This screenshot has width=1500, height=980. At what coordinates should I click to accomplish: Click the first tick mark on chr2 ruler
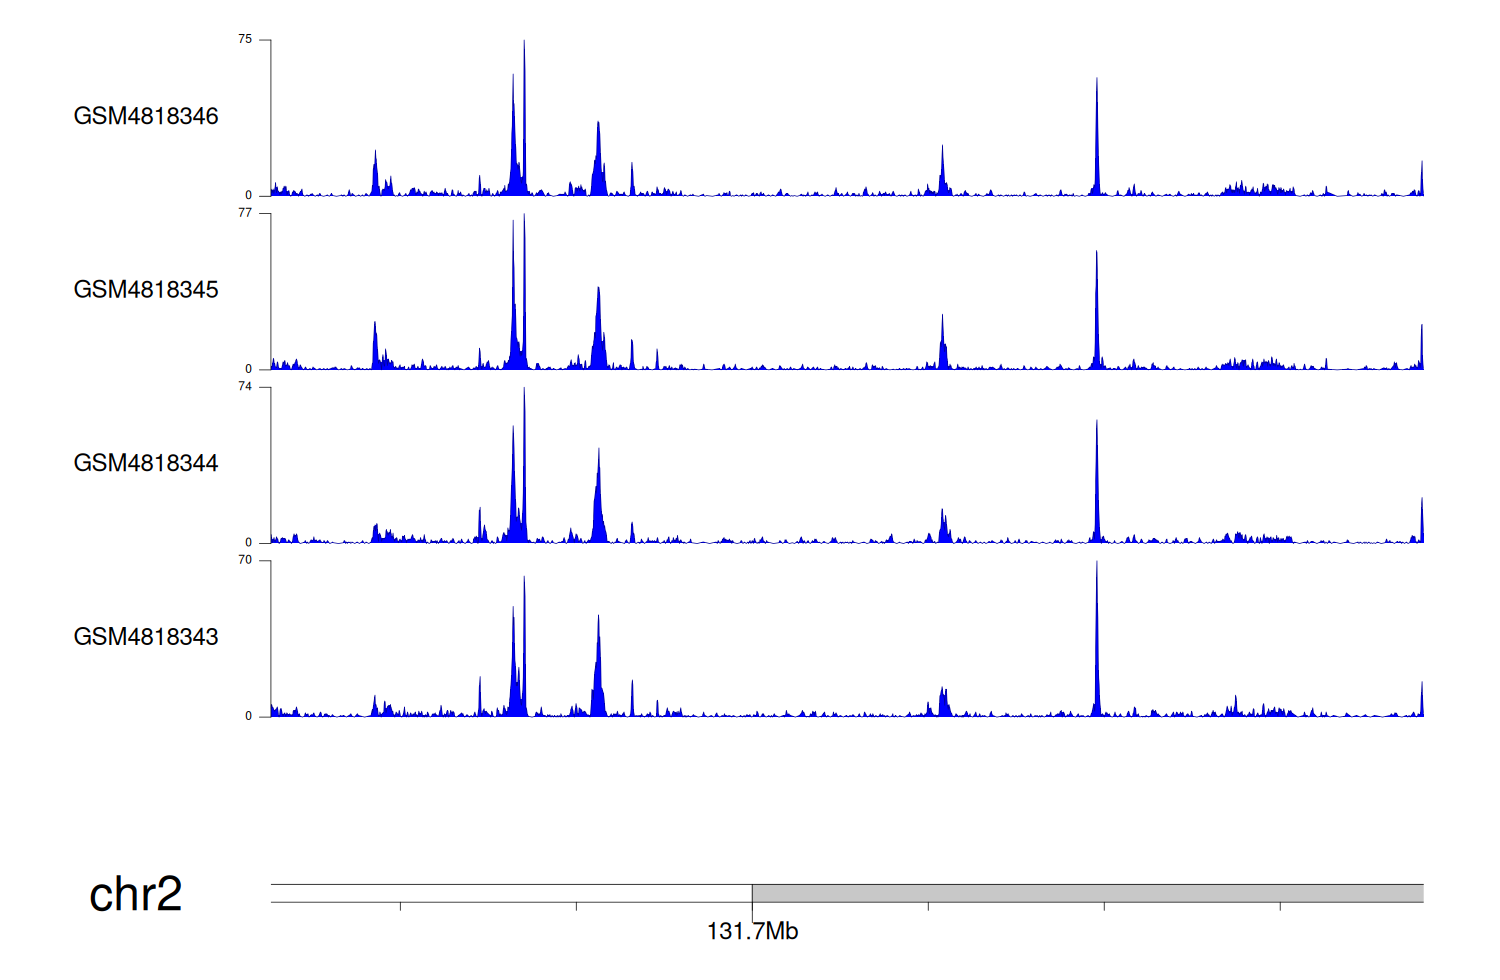pos(401,906)
